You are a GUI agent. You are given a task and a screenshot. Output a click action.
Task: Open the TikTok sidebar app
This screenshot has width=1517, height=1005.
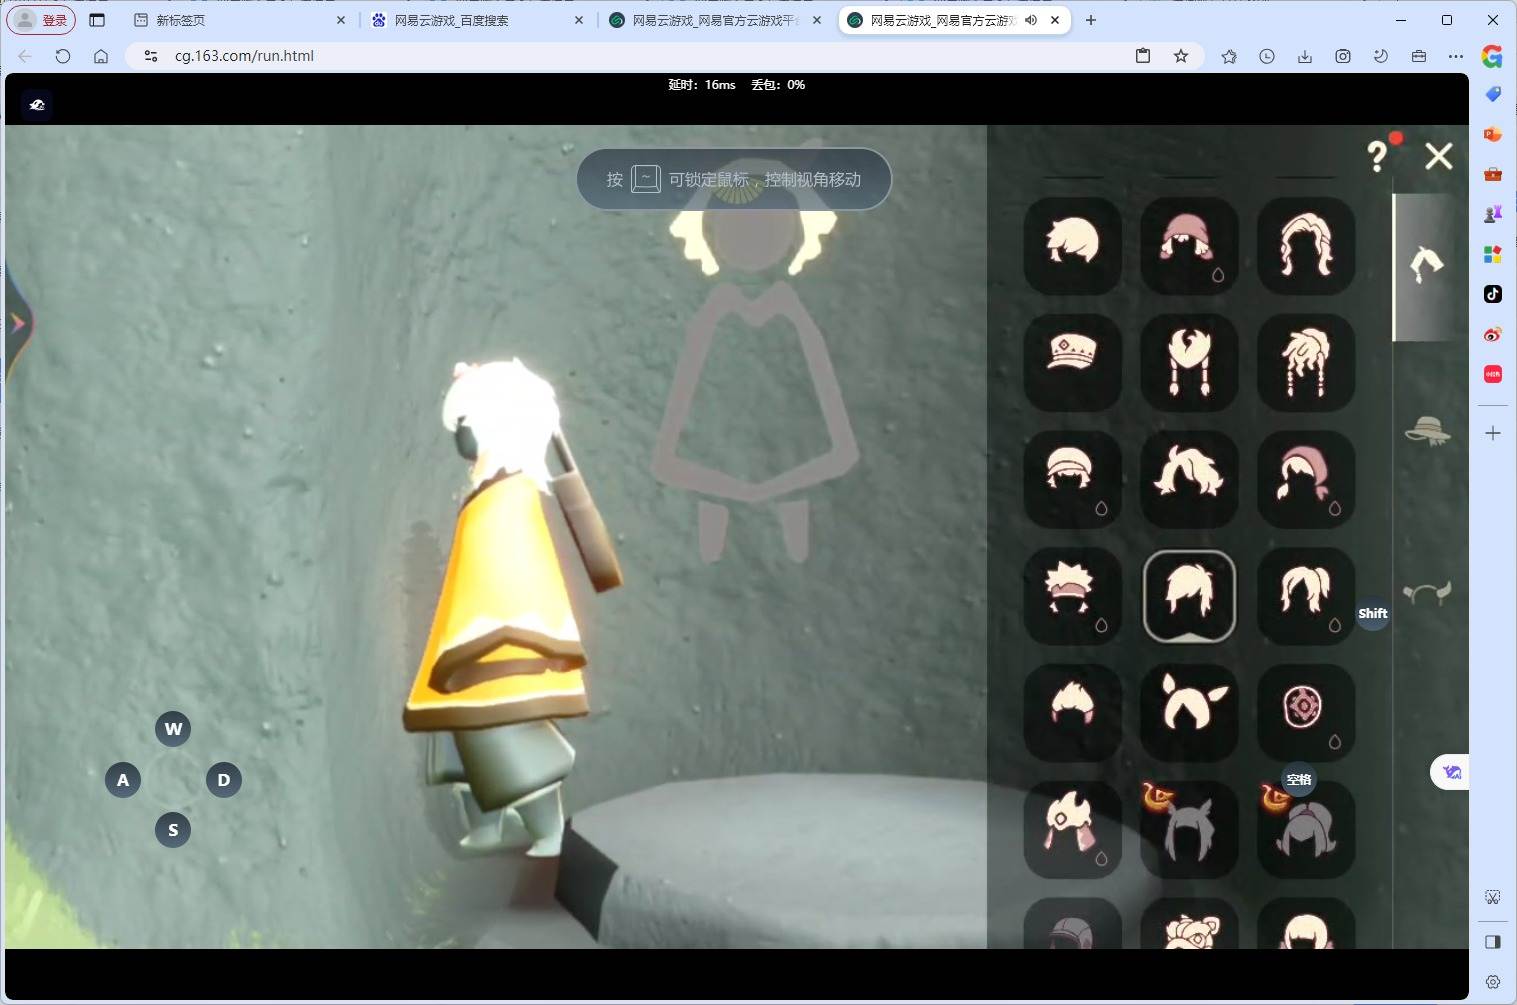tap(1493, 294)
